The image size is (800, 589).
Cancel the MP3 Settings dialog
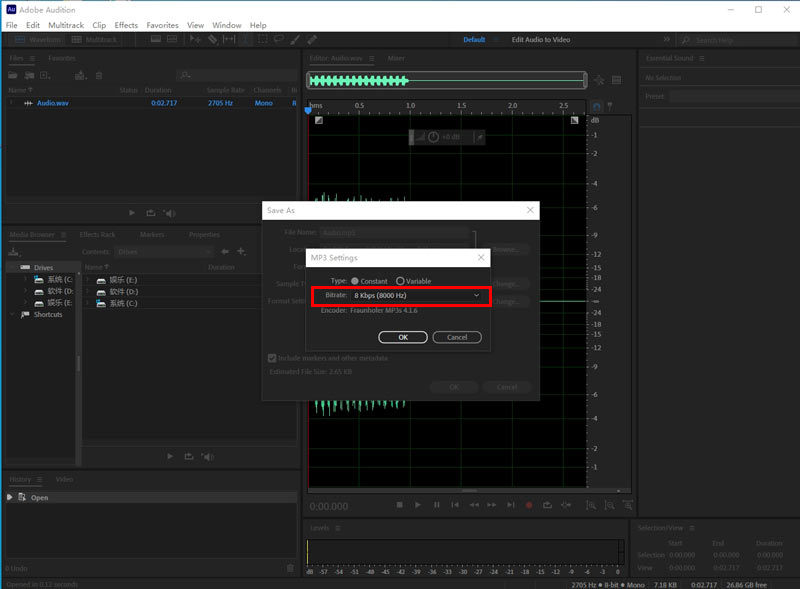(457, 337)
